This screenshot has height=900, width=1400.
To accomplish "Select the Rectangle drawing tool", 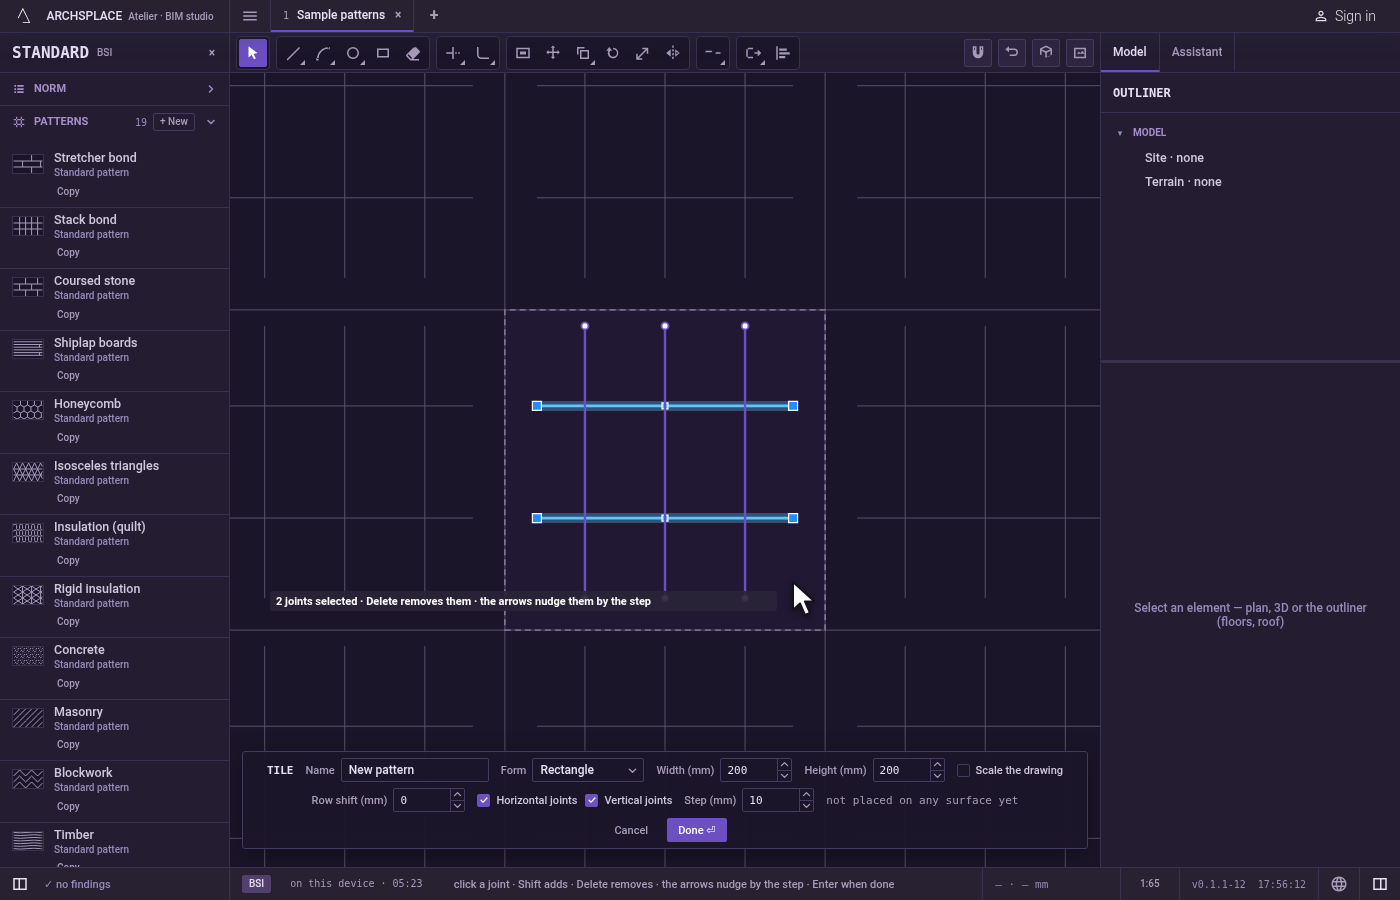I will 383,53.
